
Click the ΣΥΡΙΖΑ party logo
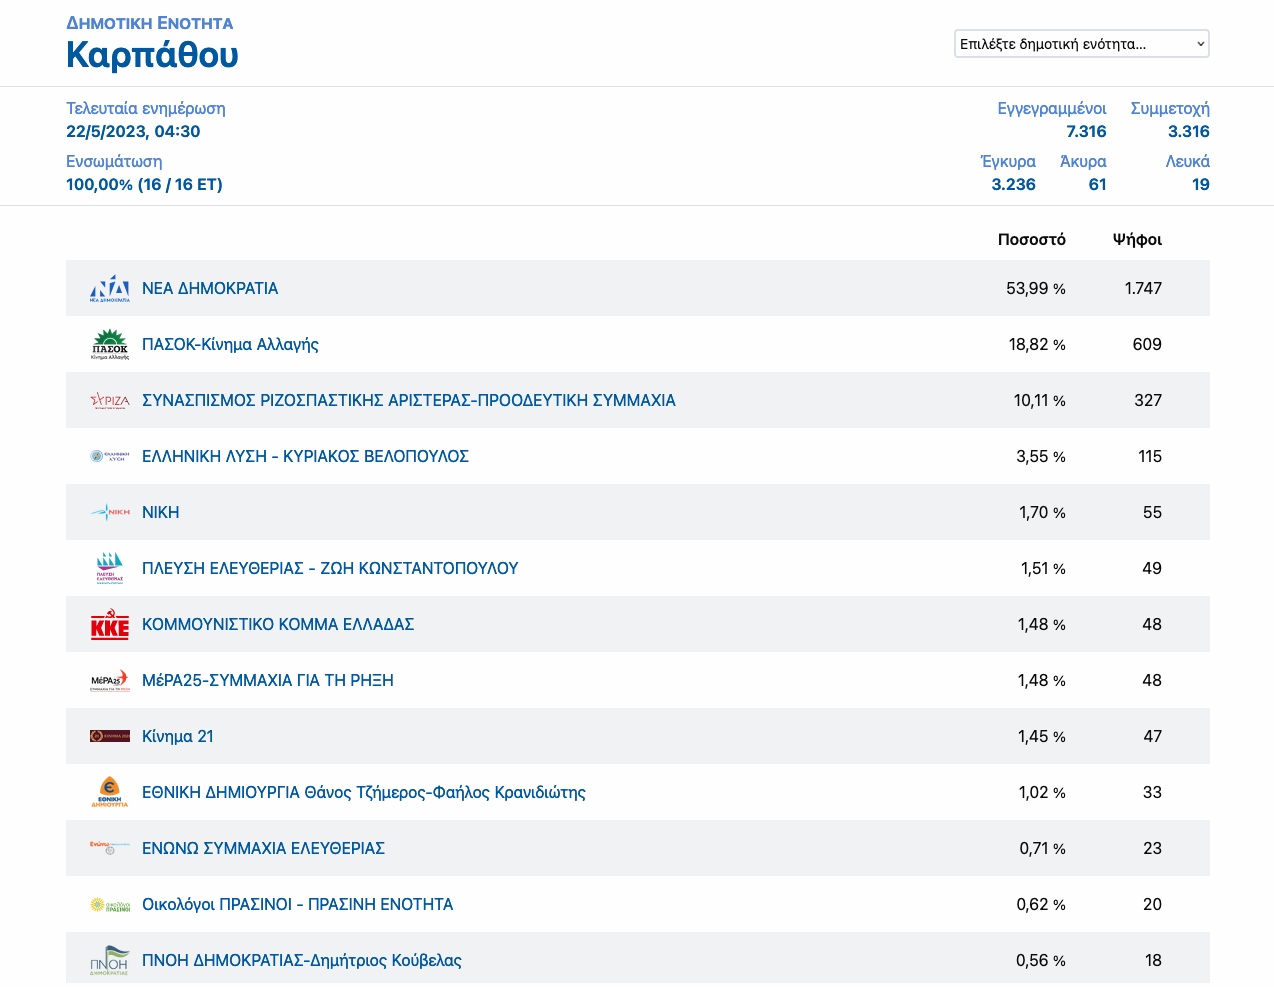[x=110, y=400]
